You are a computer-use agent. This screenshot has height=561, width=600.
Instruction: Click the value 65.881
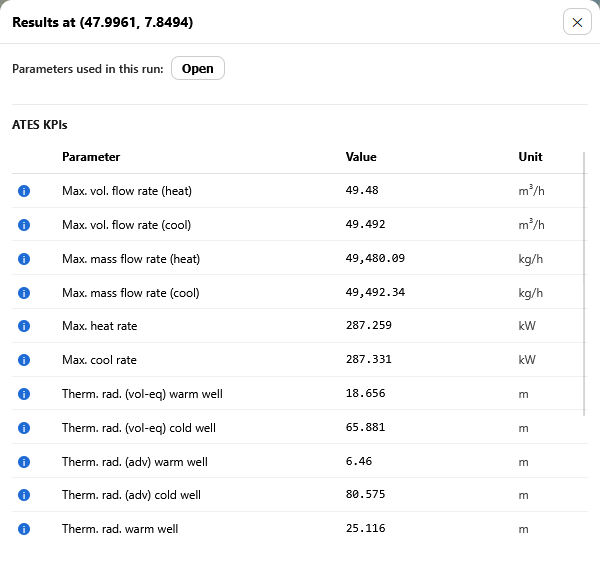tap(365, 427)
